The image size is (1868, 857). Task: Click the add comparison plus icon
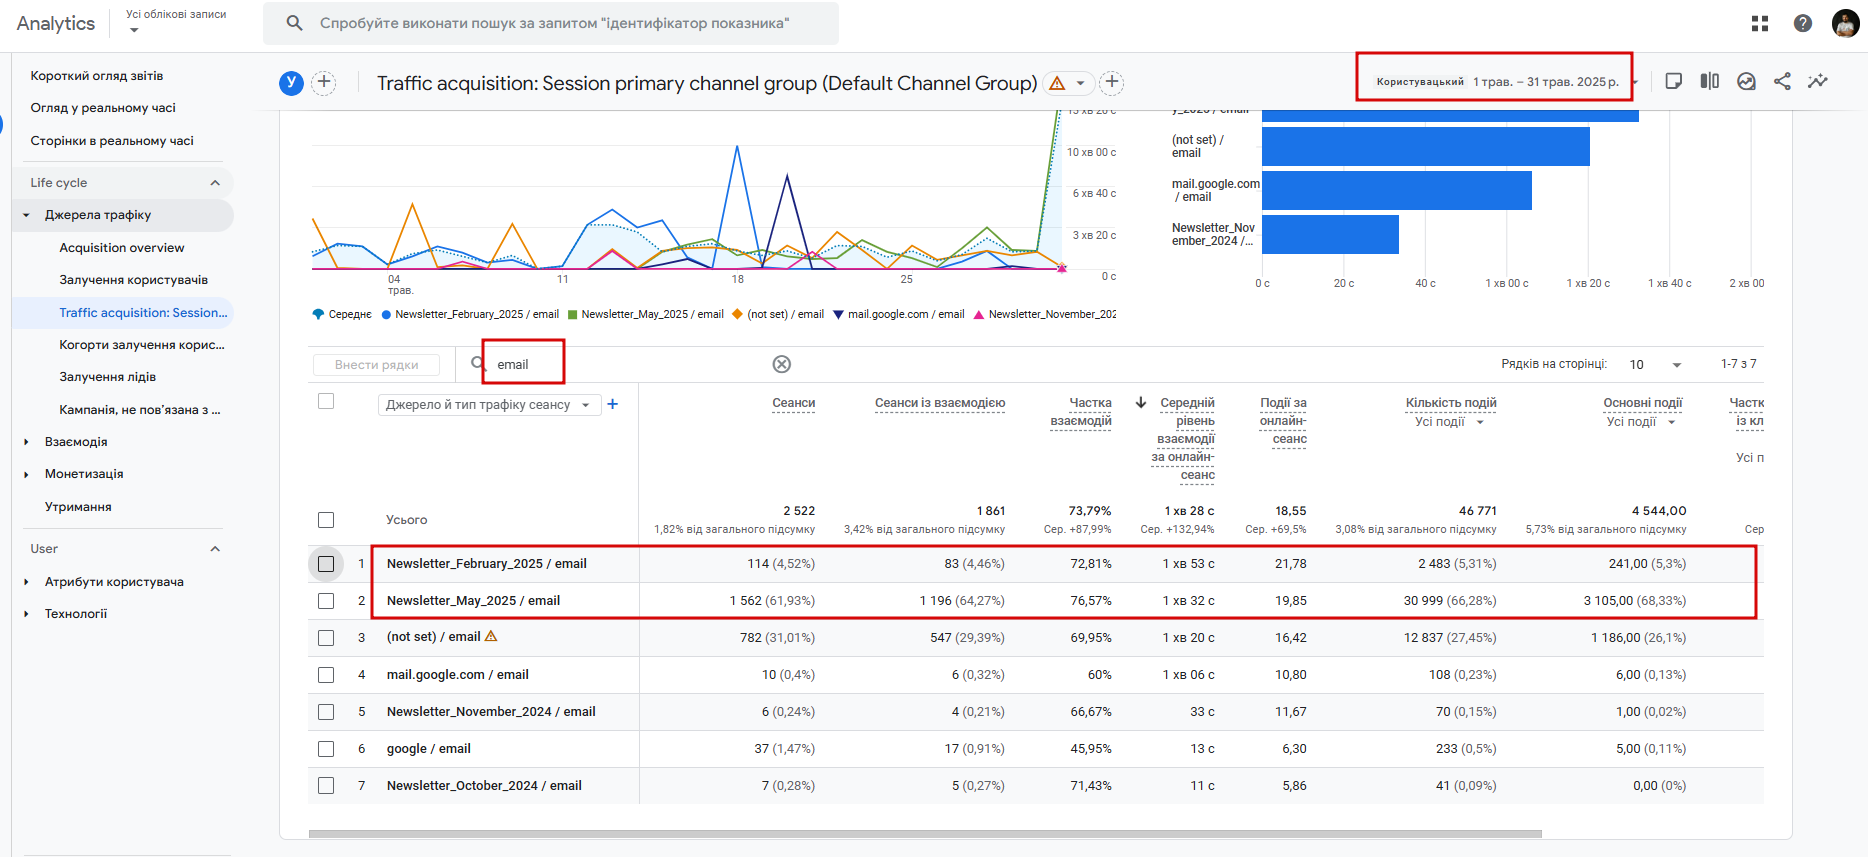click(x=324, y=83)
